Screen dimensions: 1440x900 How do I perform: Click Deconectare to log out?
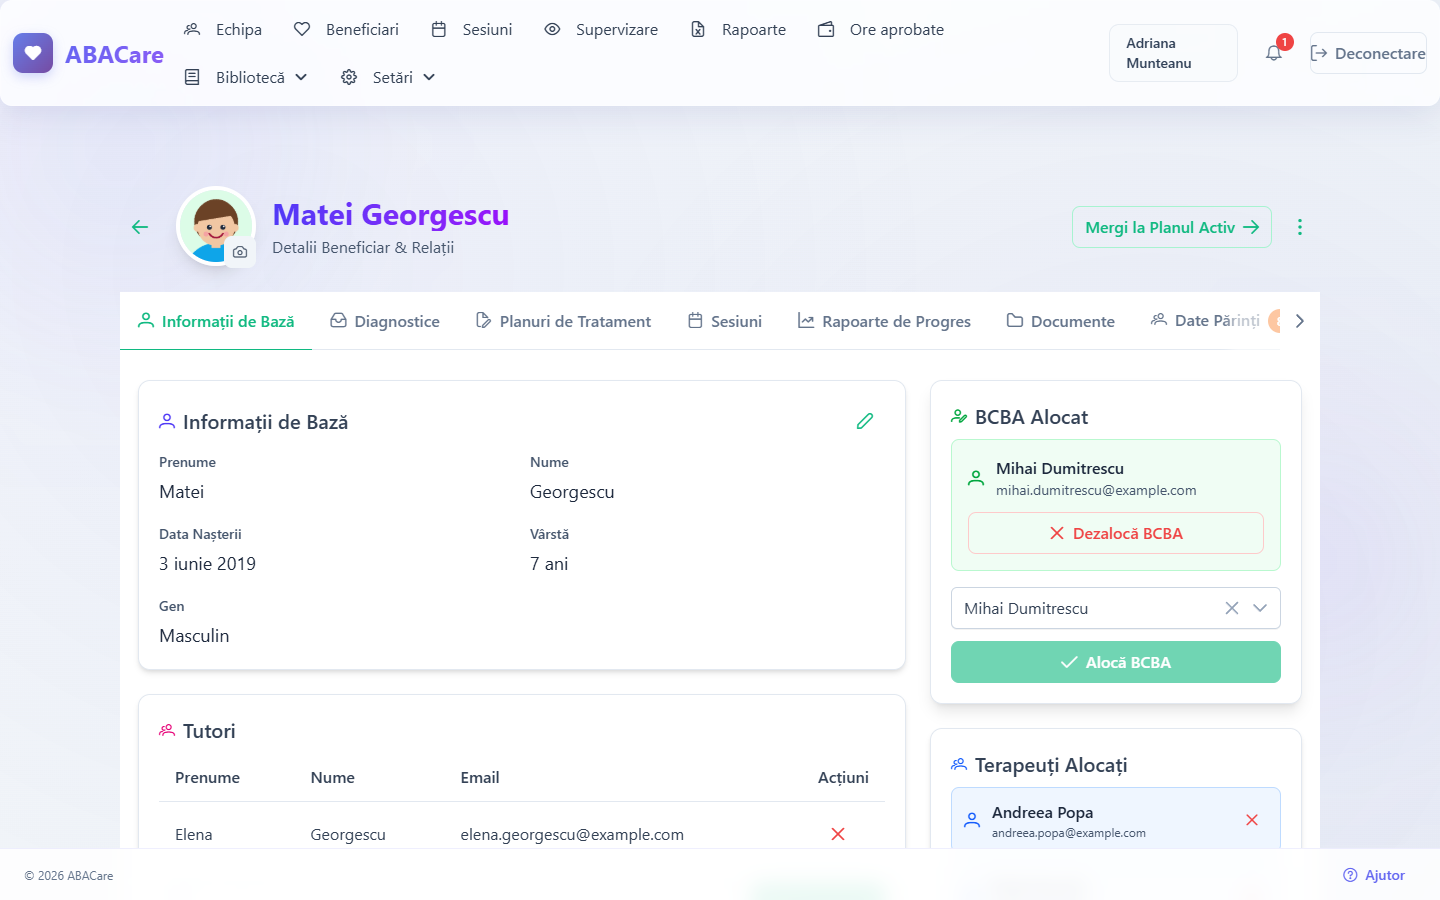click(1368, 53)
